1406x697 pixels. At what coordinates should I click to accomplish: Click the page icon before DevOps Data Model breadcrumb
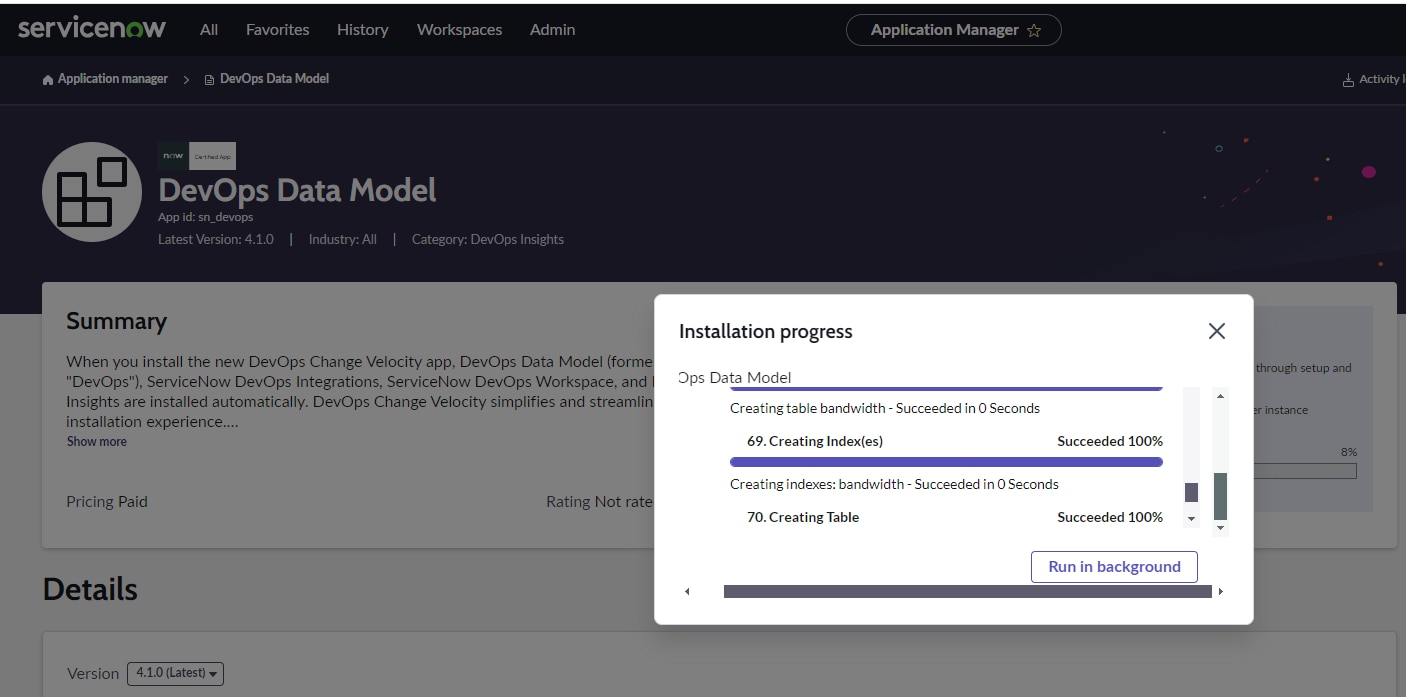209,79
